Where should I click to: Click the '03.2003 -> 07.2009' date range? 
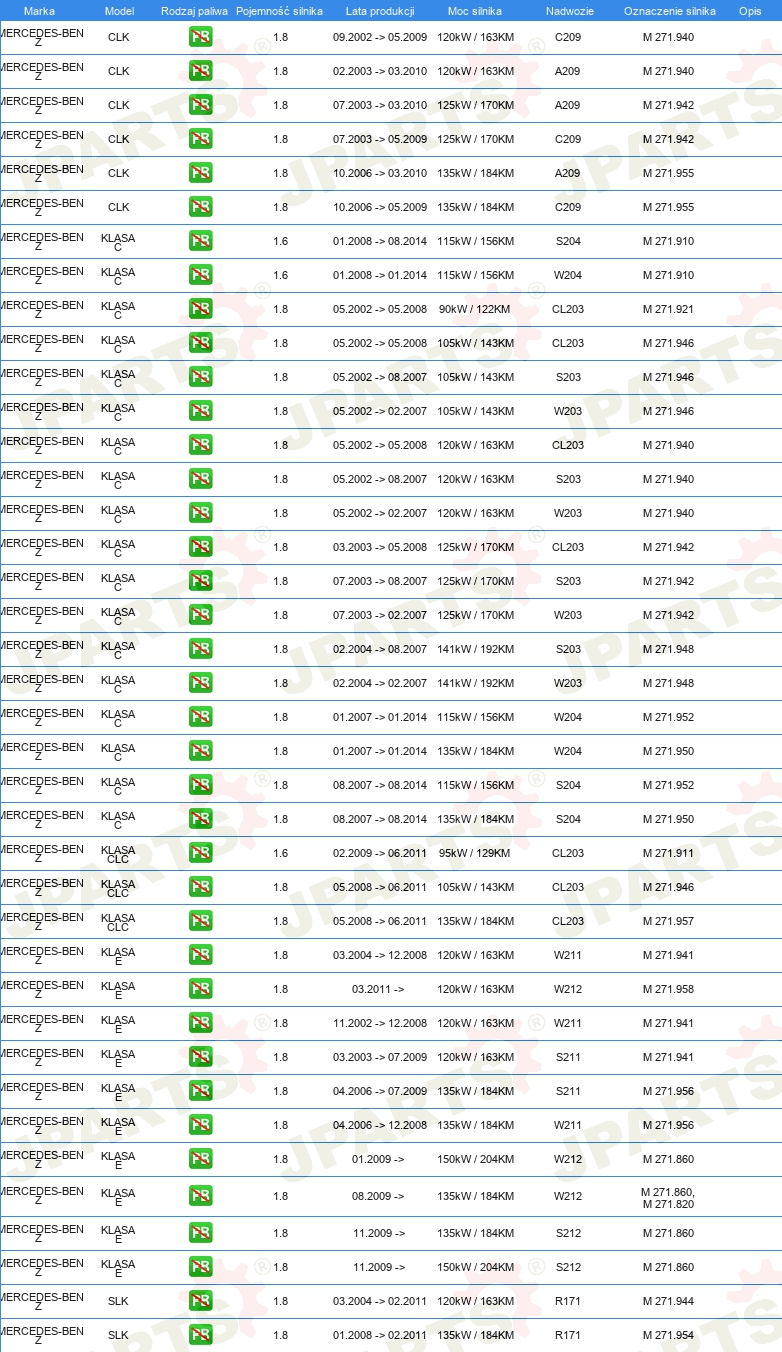pyautogui.click(x=380, y=1057)
